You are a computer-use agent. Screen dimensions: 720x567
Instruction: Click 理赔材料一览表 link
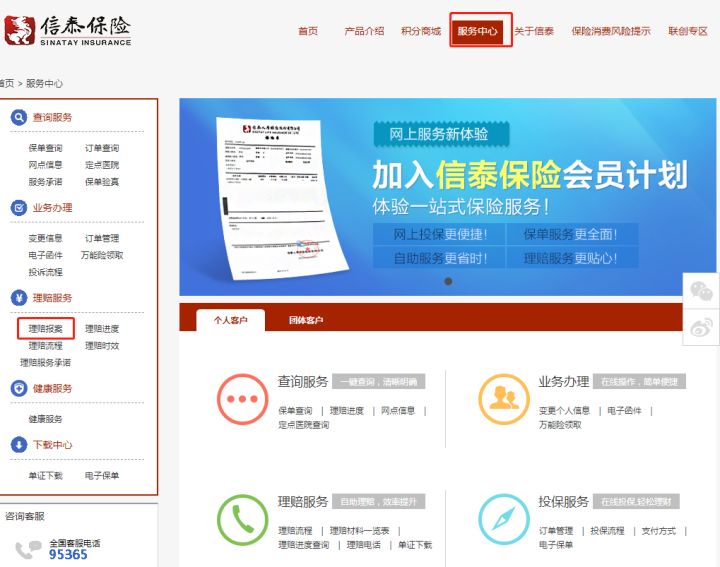pyautogui.click(x=360, y=531)
